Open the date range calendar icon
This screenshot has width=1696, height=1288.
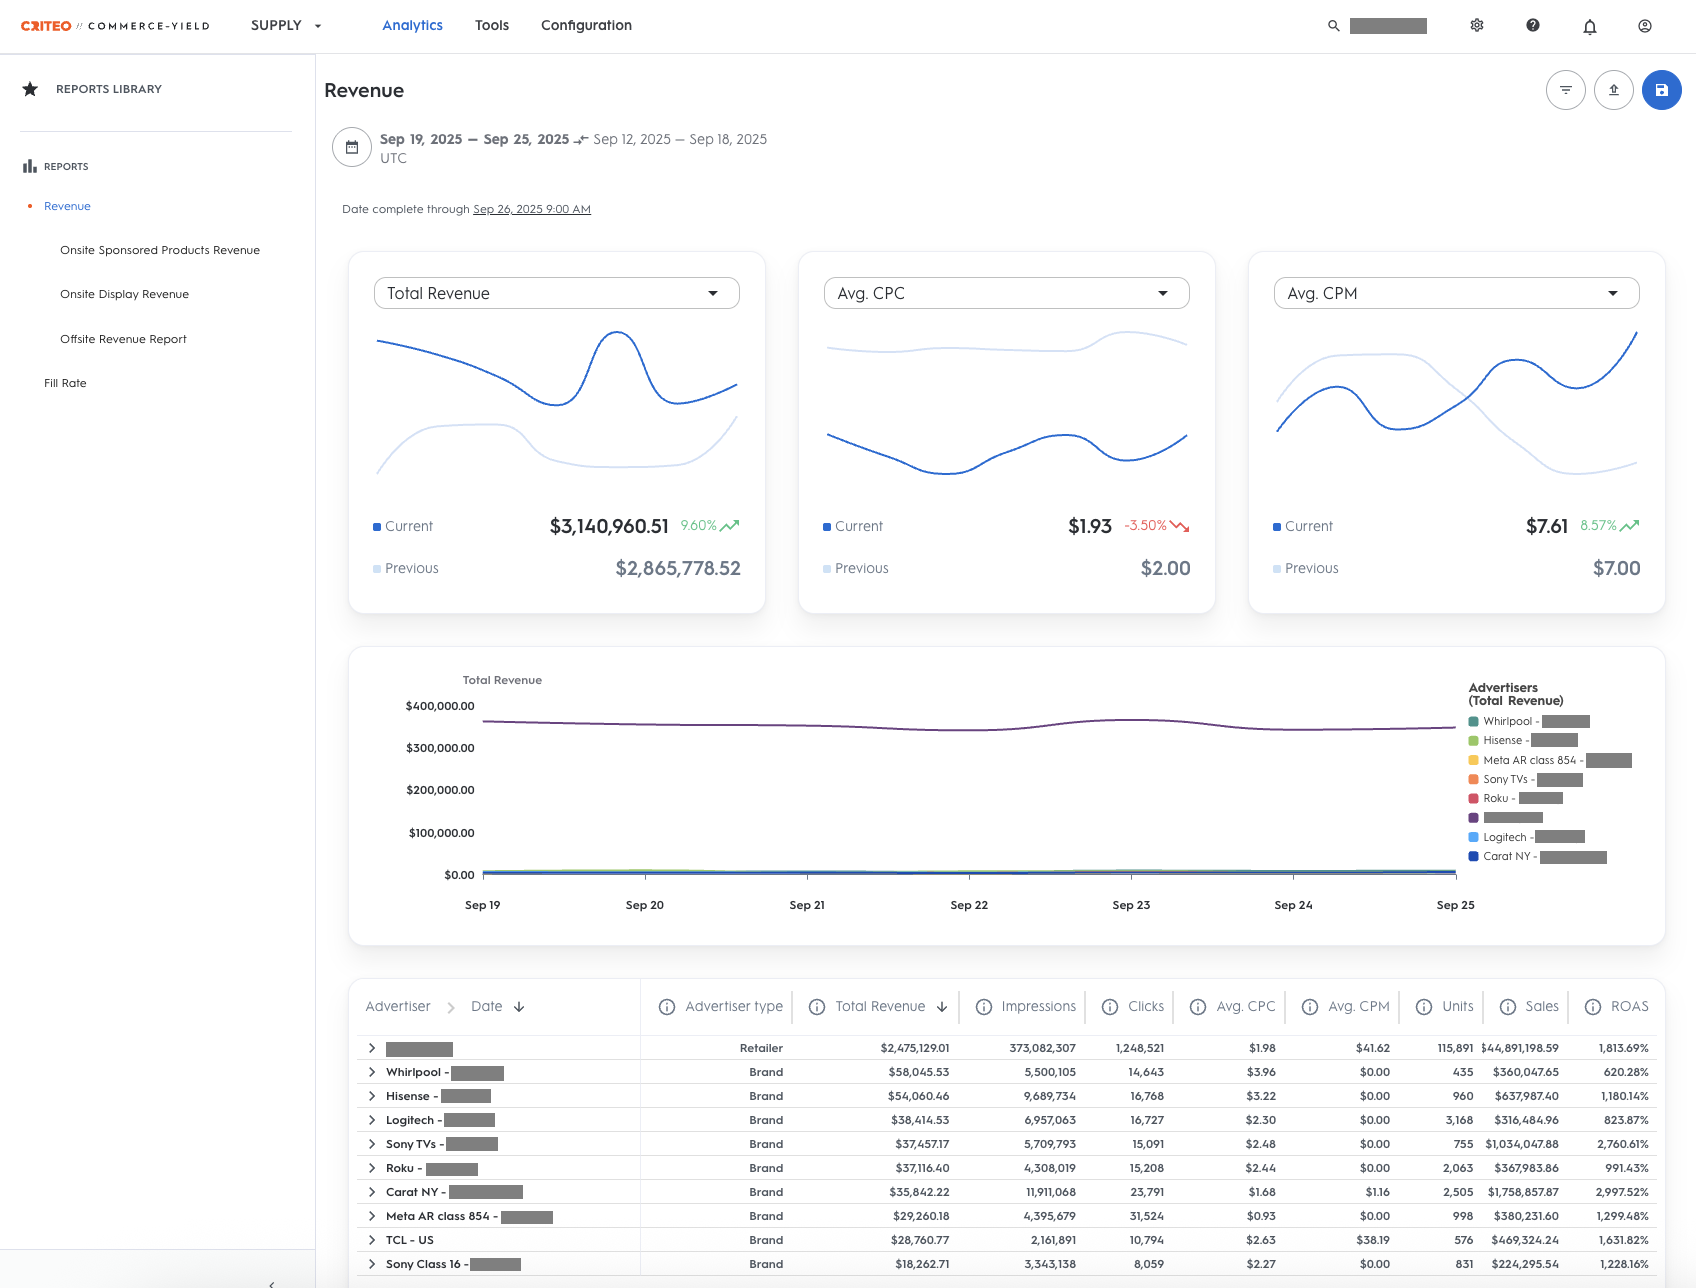pos(352,148)
